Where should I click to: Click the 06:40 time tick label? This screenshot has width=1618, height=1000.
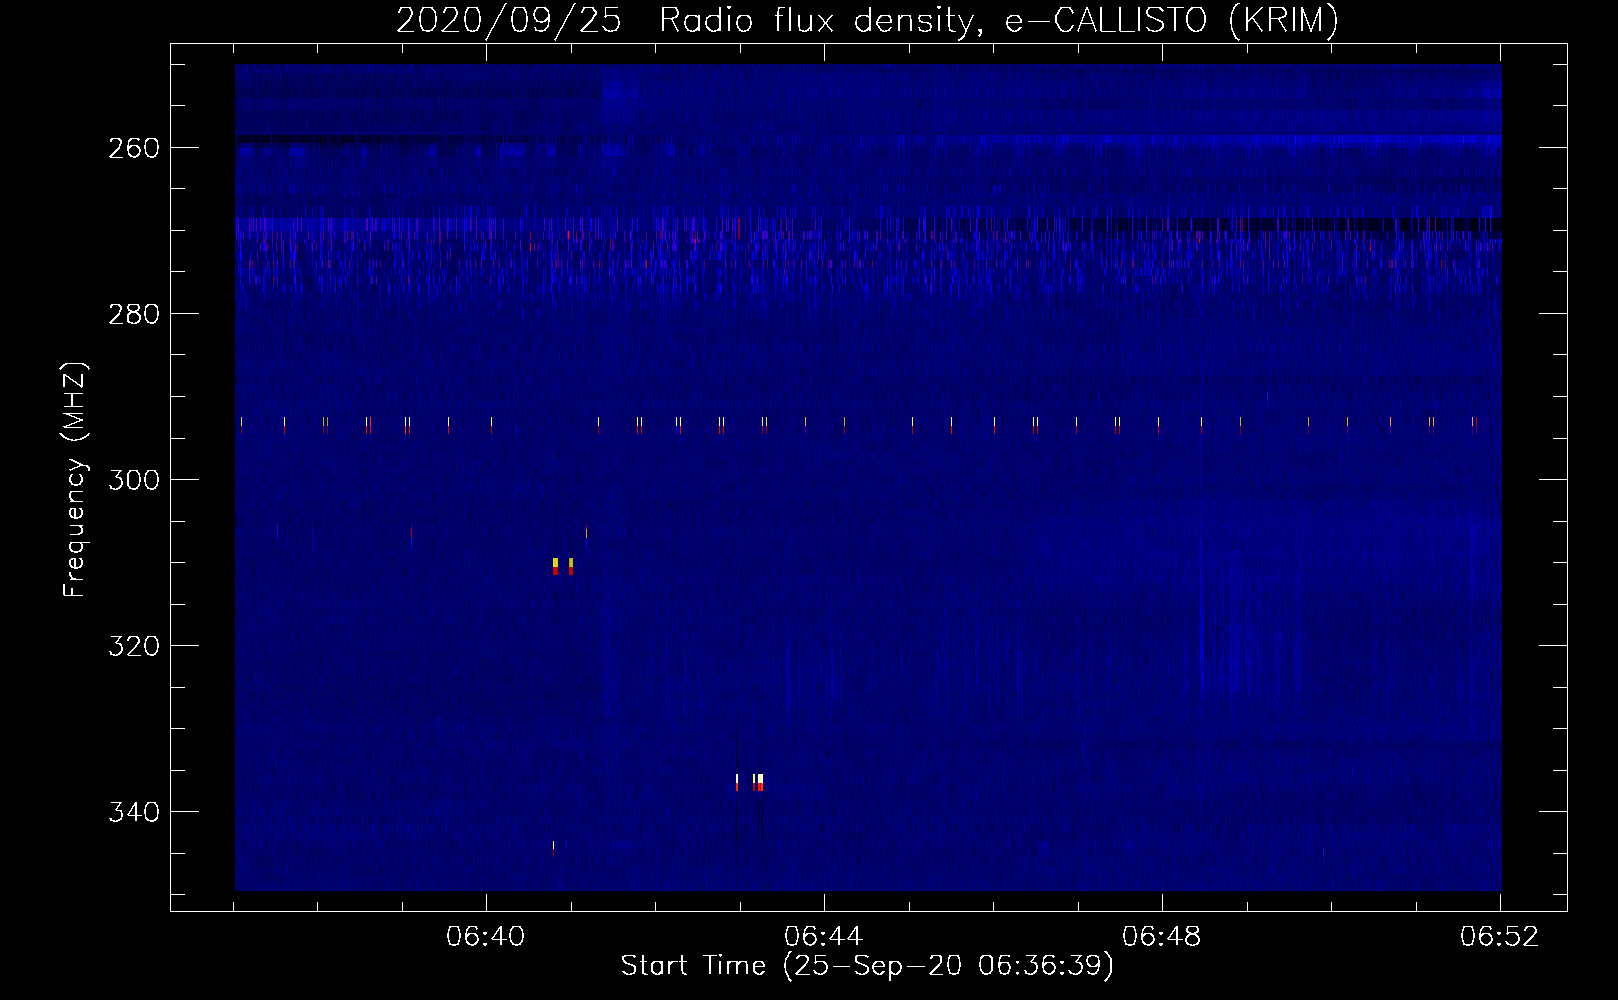click(x=486, y=936)
